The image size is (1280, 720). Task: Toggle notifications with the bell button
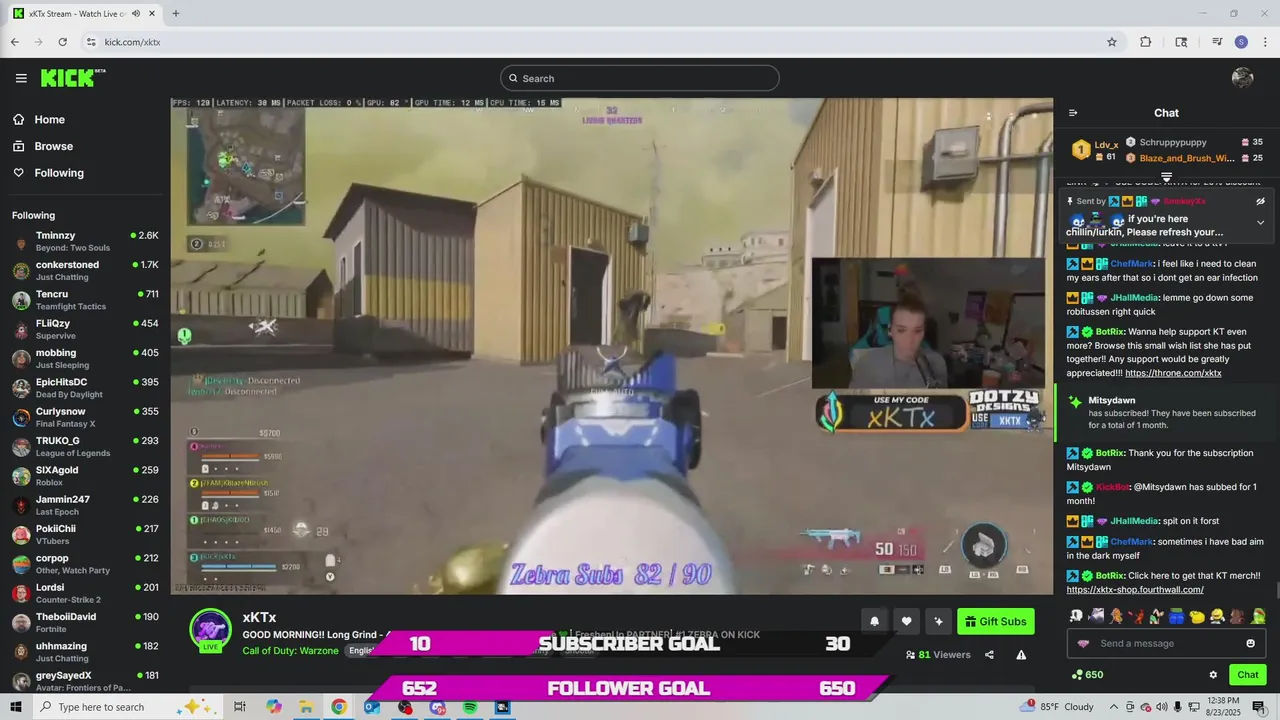[x=874, y=621]
